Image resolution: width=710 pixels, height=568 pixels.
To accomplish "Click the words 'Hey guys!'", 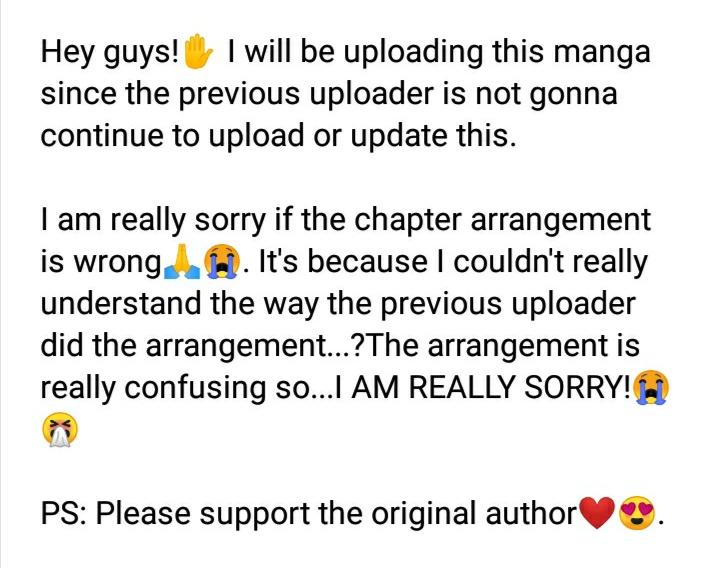I will tap(110, 52).
